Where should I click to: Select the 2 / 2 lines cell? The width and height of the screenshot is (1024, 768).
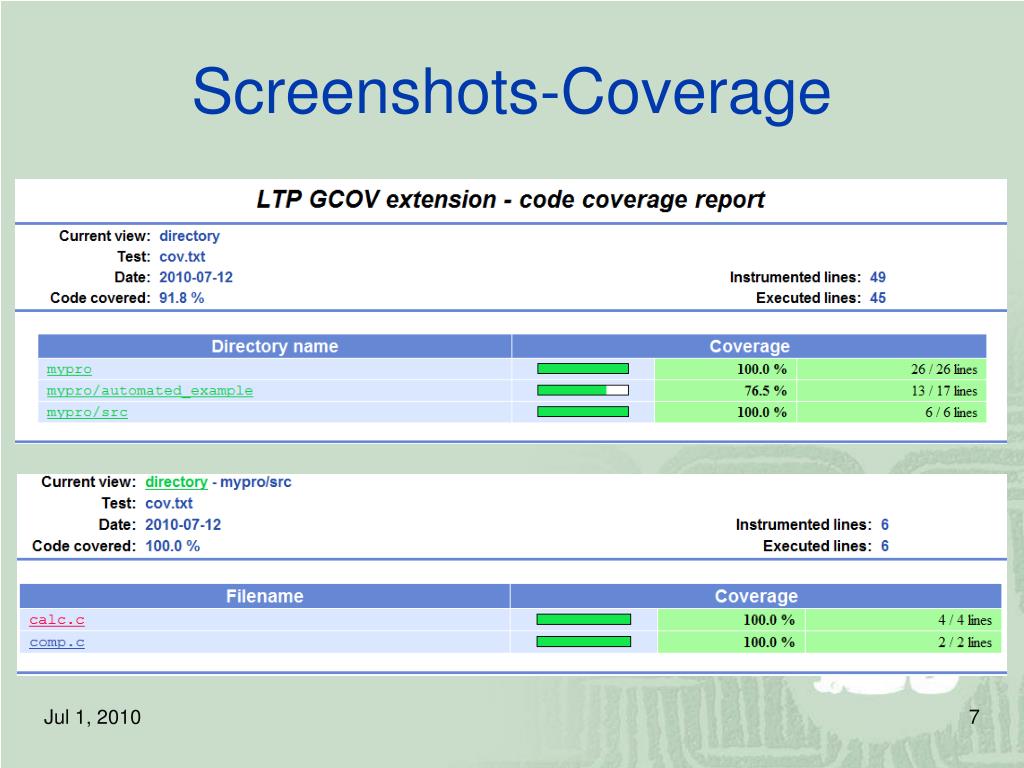(903, 642)
